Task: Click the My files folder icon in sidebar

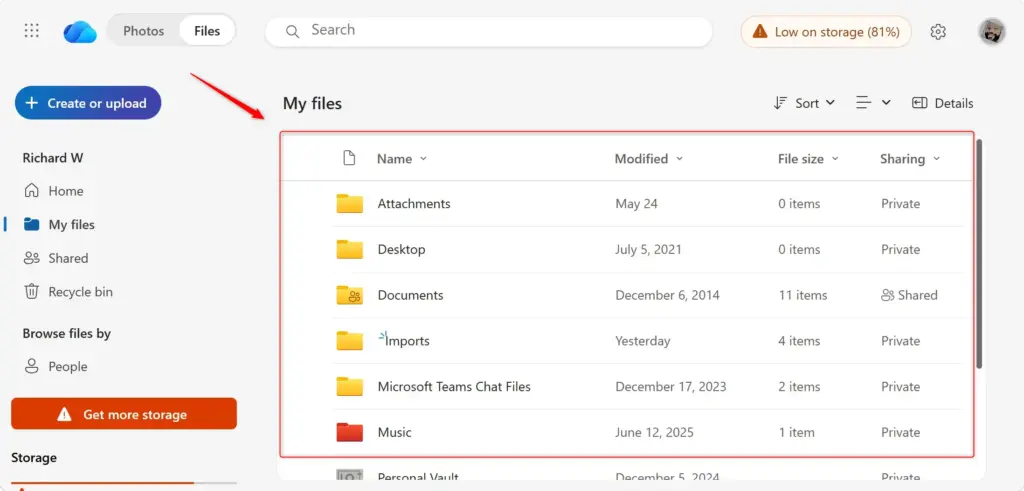Action: coord(31,225)
